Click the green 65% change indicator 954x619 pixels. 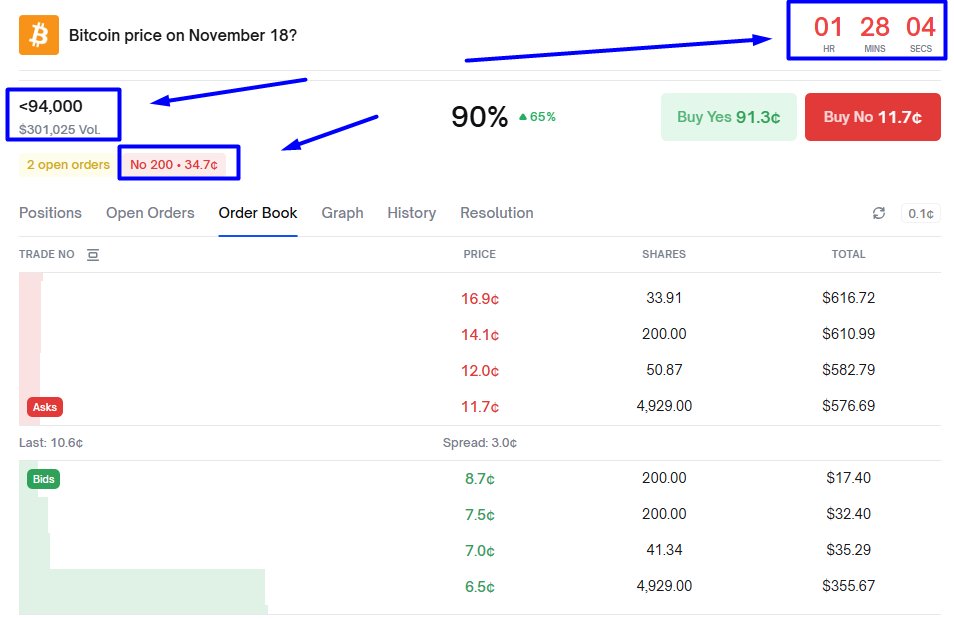click(537, 117)
